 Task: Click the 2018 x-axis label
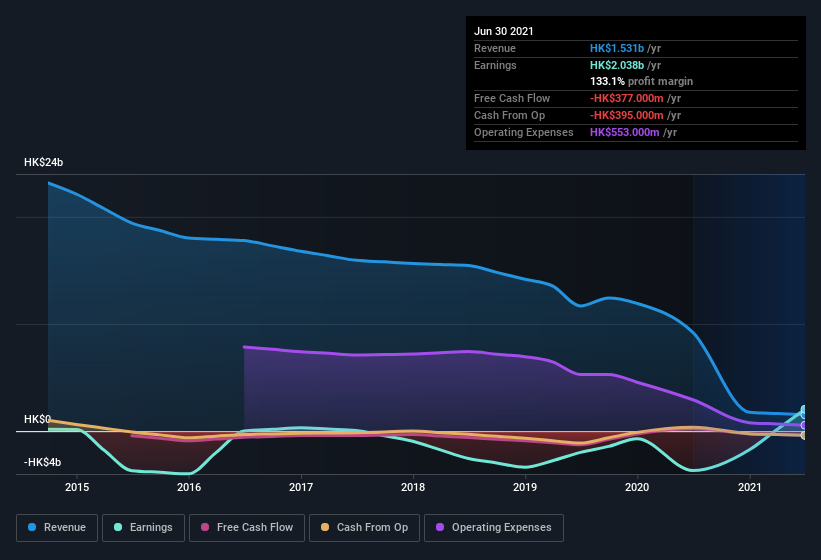tap(413, 487)
